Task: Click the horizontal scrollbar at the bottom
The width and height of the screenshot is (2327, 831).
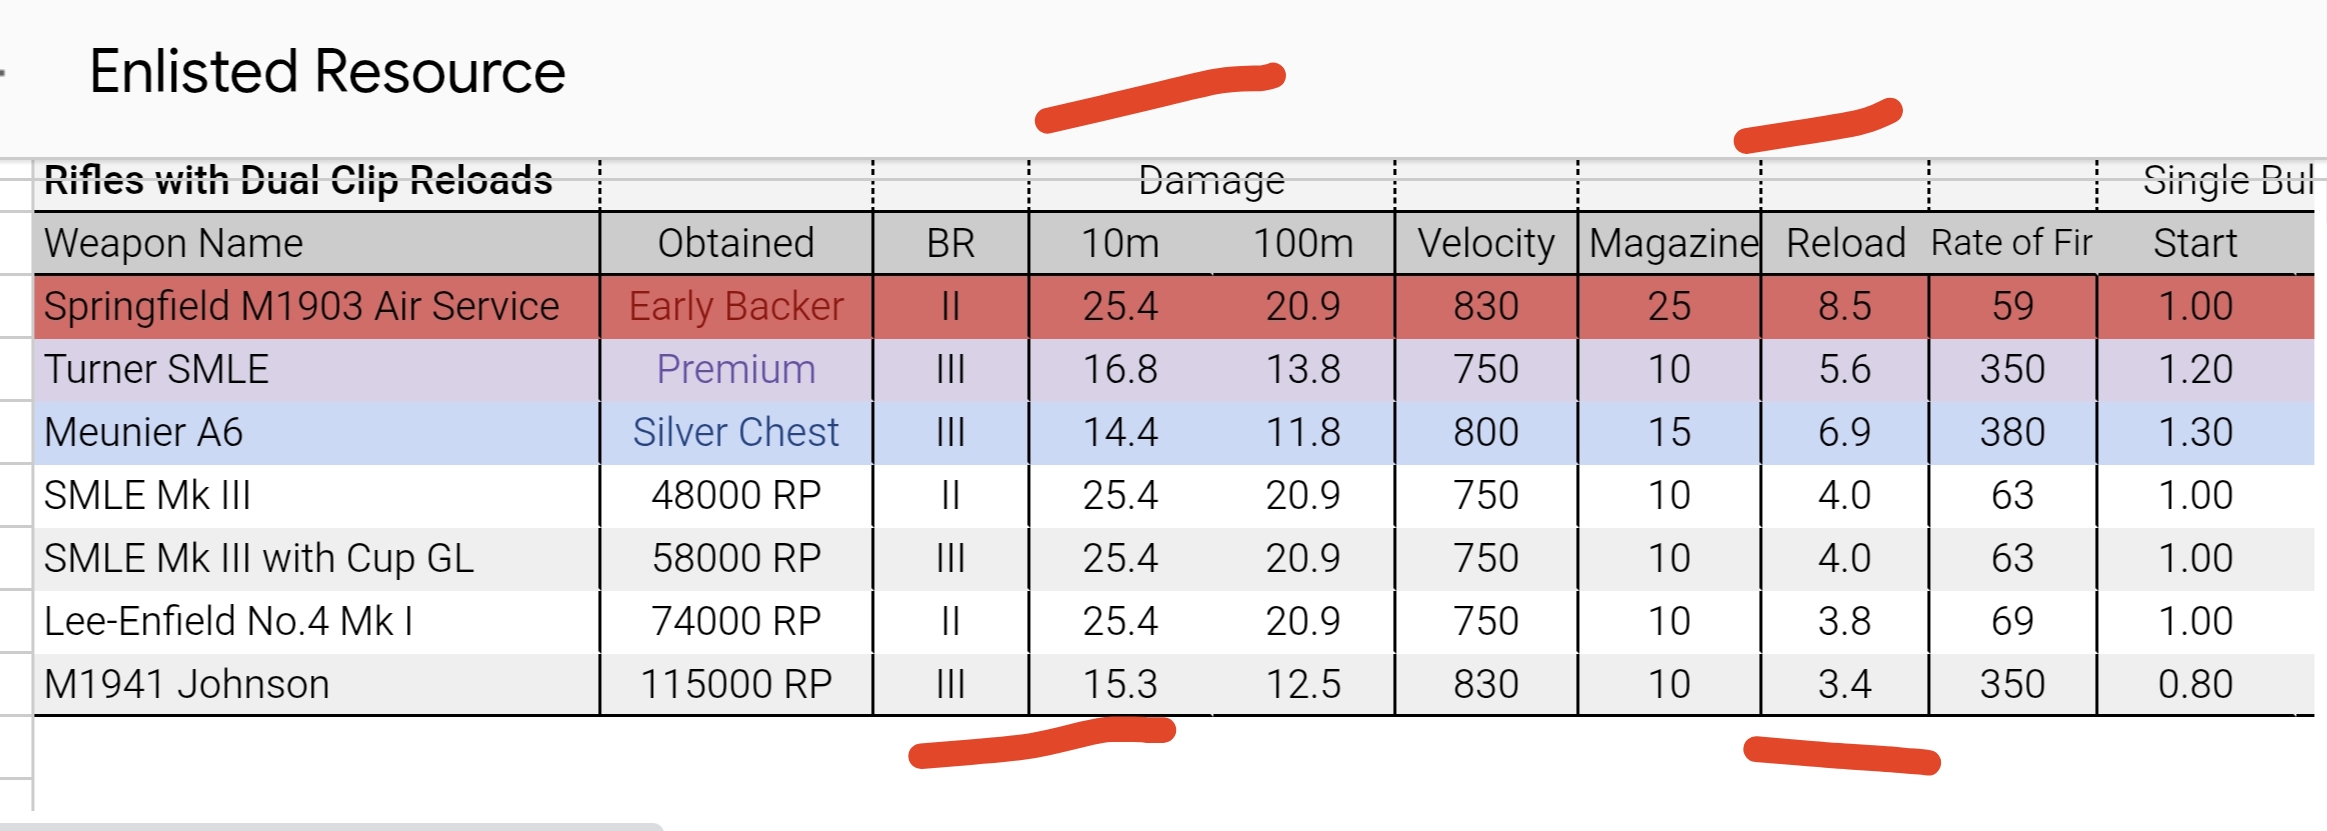Action: (330, 826)
